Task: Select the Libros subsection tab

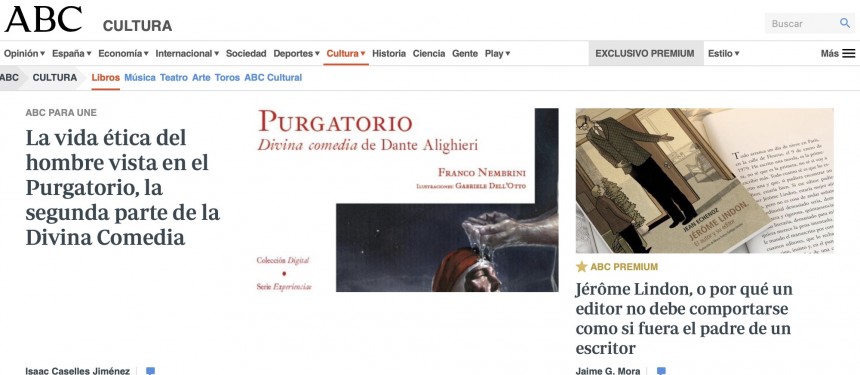Action: (x=105, y=77)
